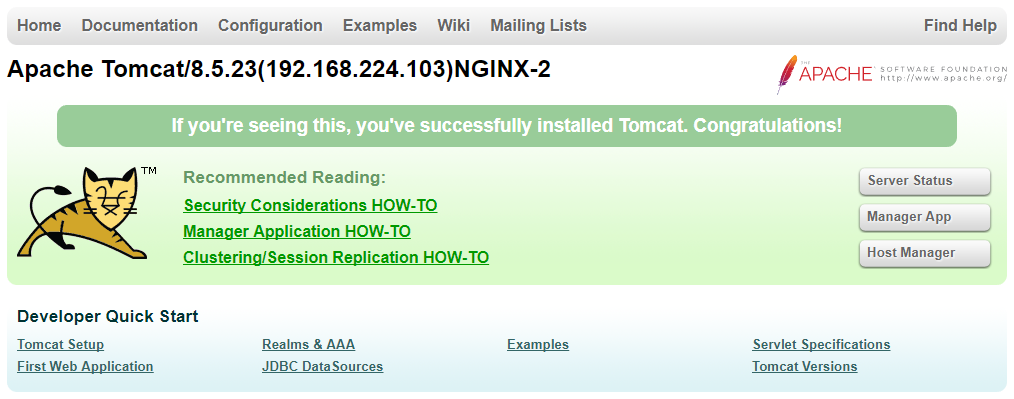
Task: Open the Realms & AAA link
Action: coord(308,345)
